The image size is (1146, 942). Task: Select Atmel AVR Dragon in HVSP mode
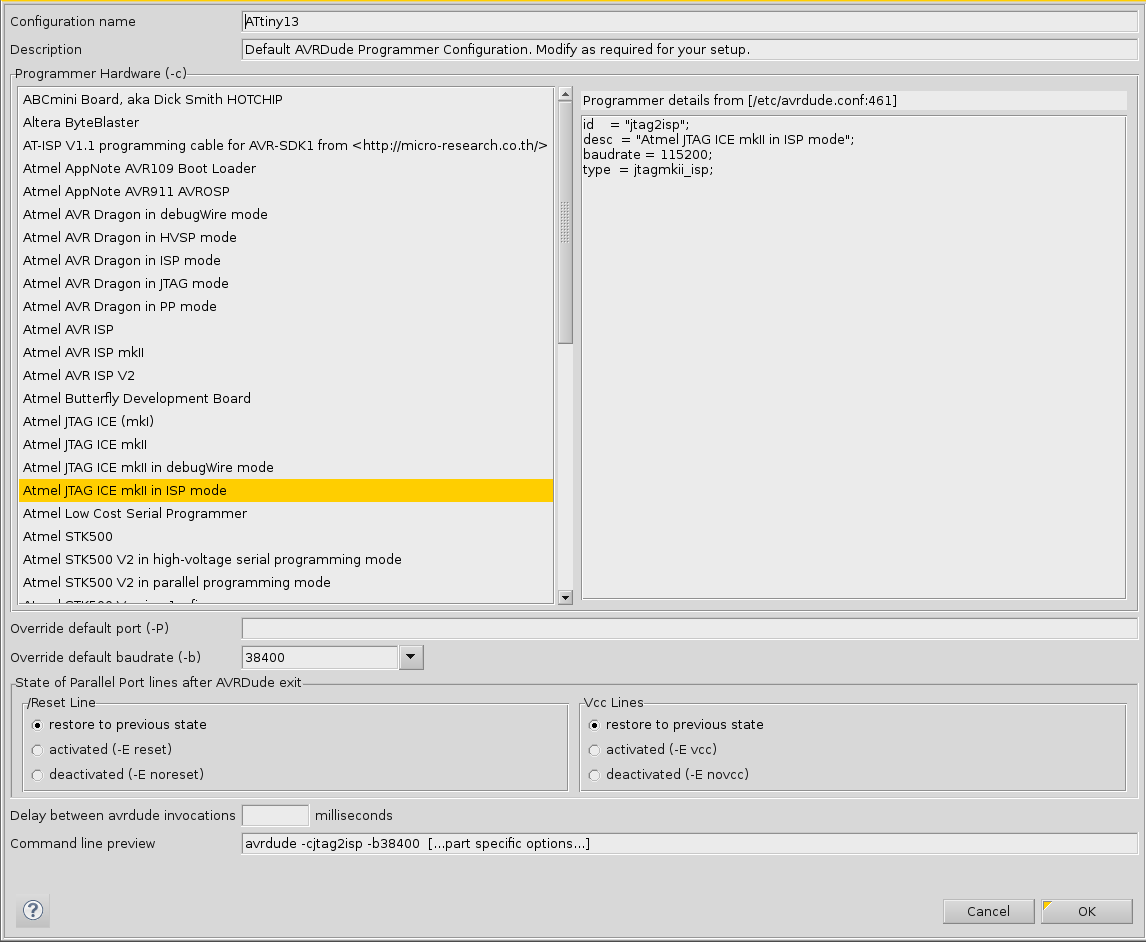(286, 238)
